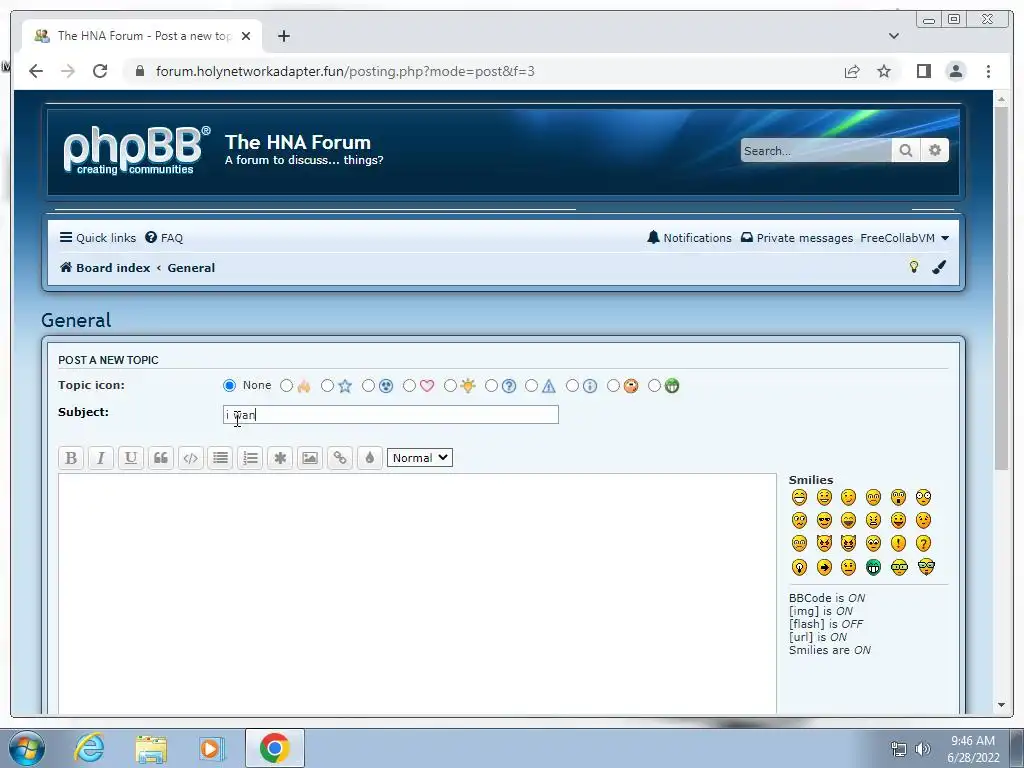
Task: Open the FAQ page
Action: (164, 238)
